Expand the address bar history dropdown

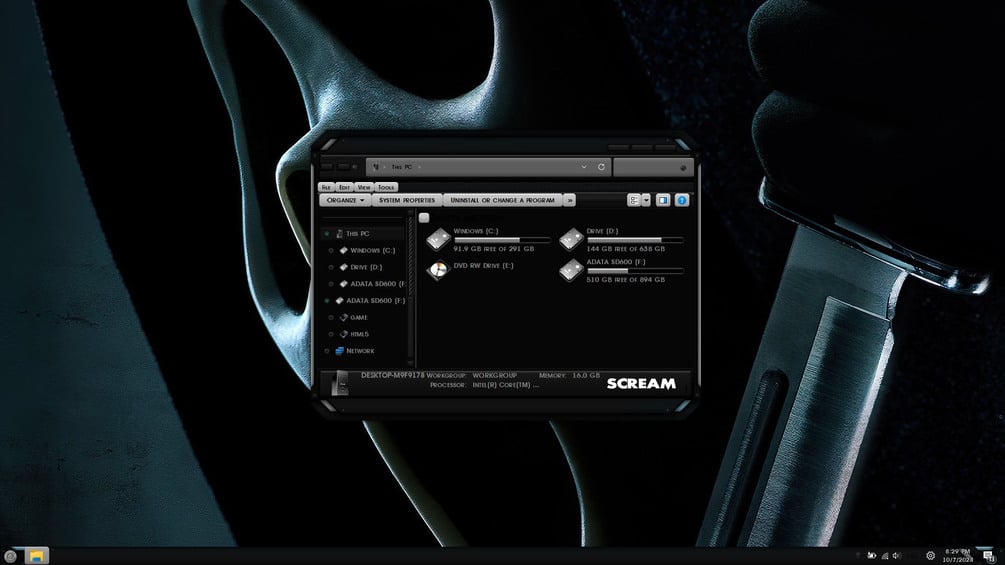pyautogui.click(x=584, y=167)
